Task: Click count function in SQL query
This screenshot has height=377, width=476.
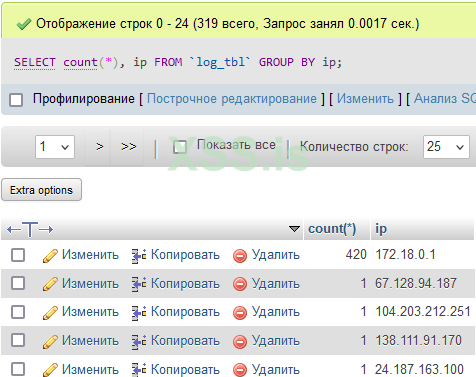Action: coord(80,62)
